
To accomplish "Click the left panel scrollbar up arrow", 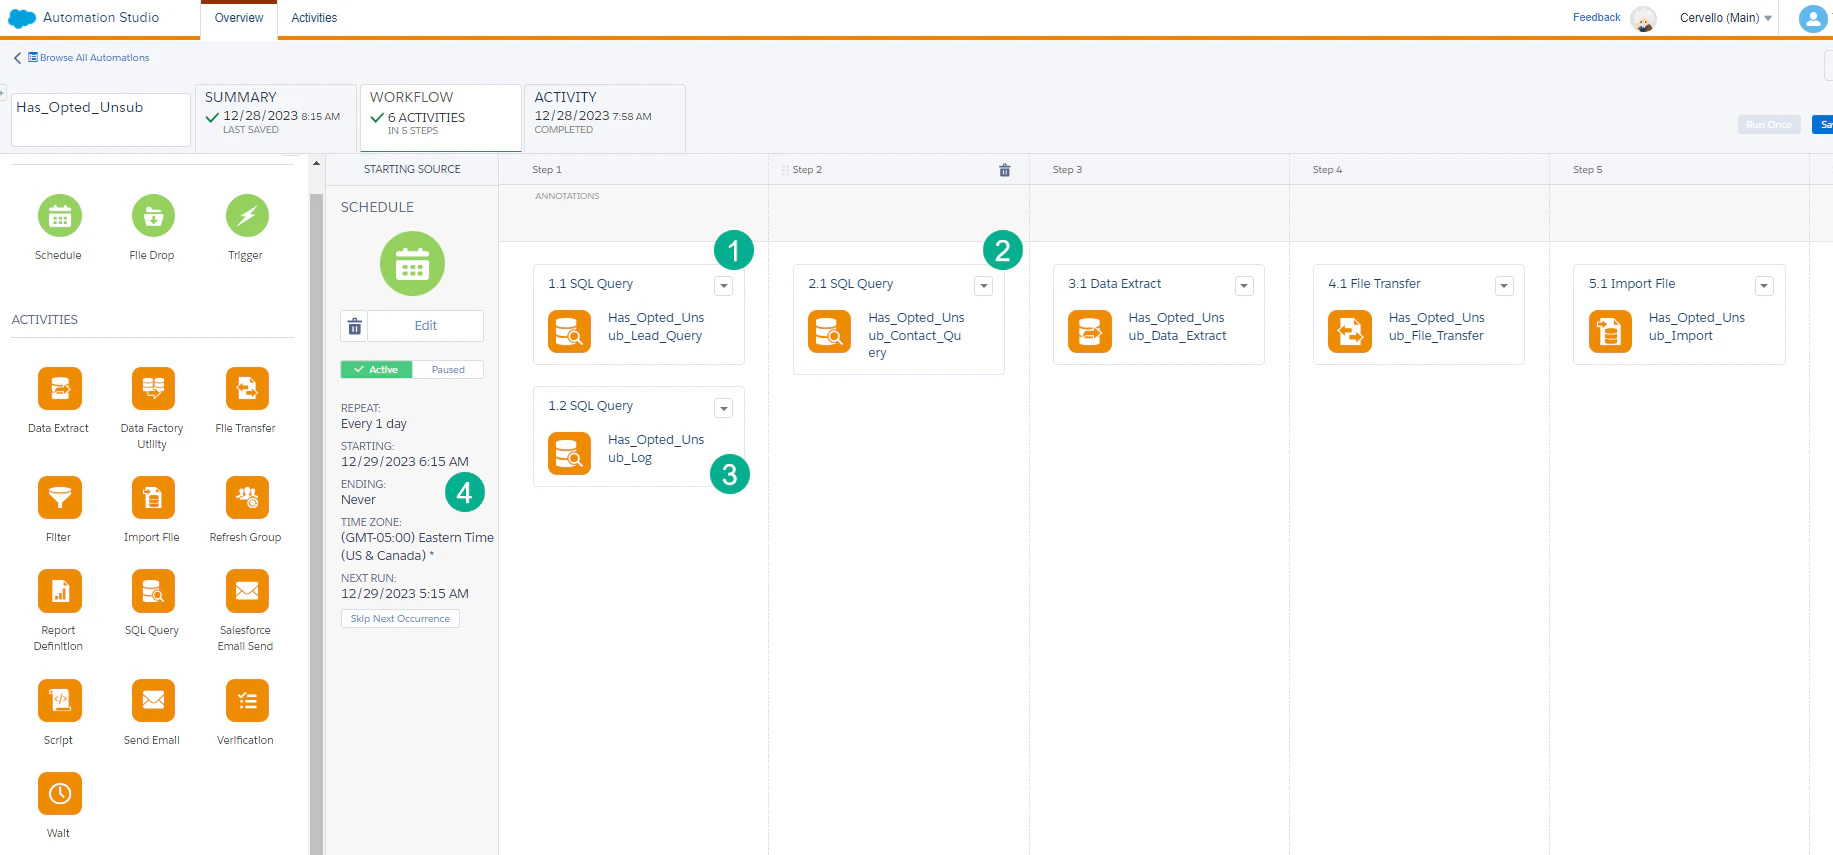I will coord(316,163).
